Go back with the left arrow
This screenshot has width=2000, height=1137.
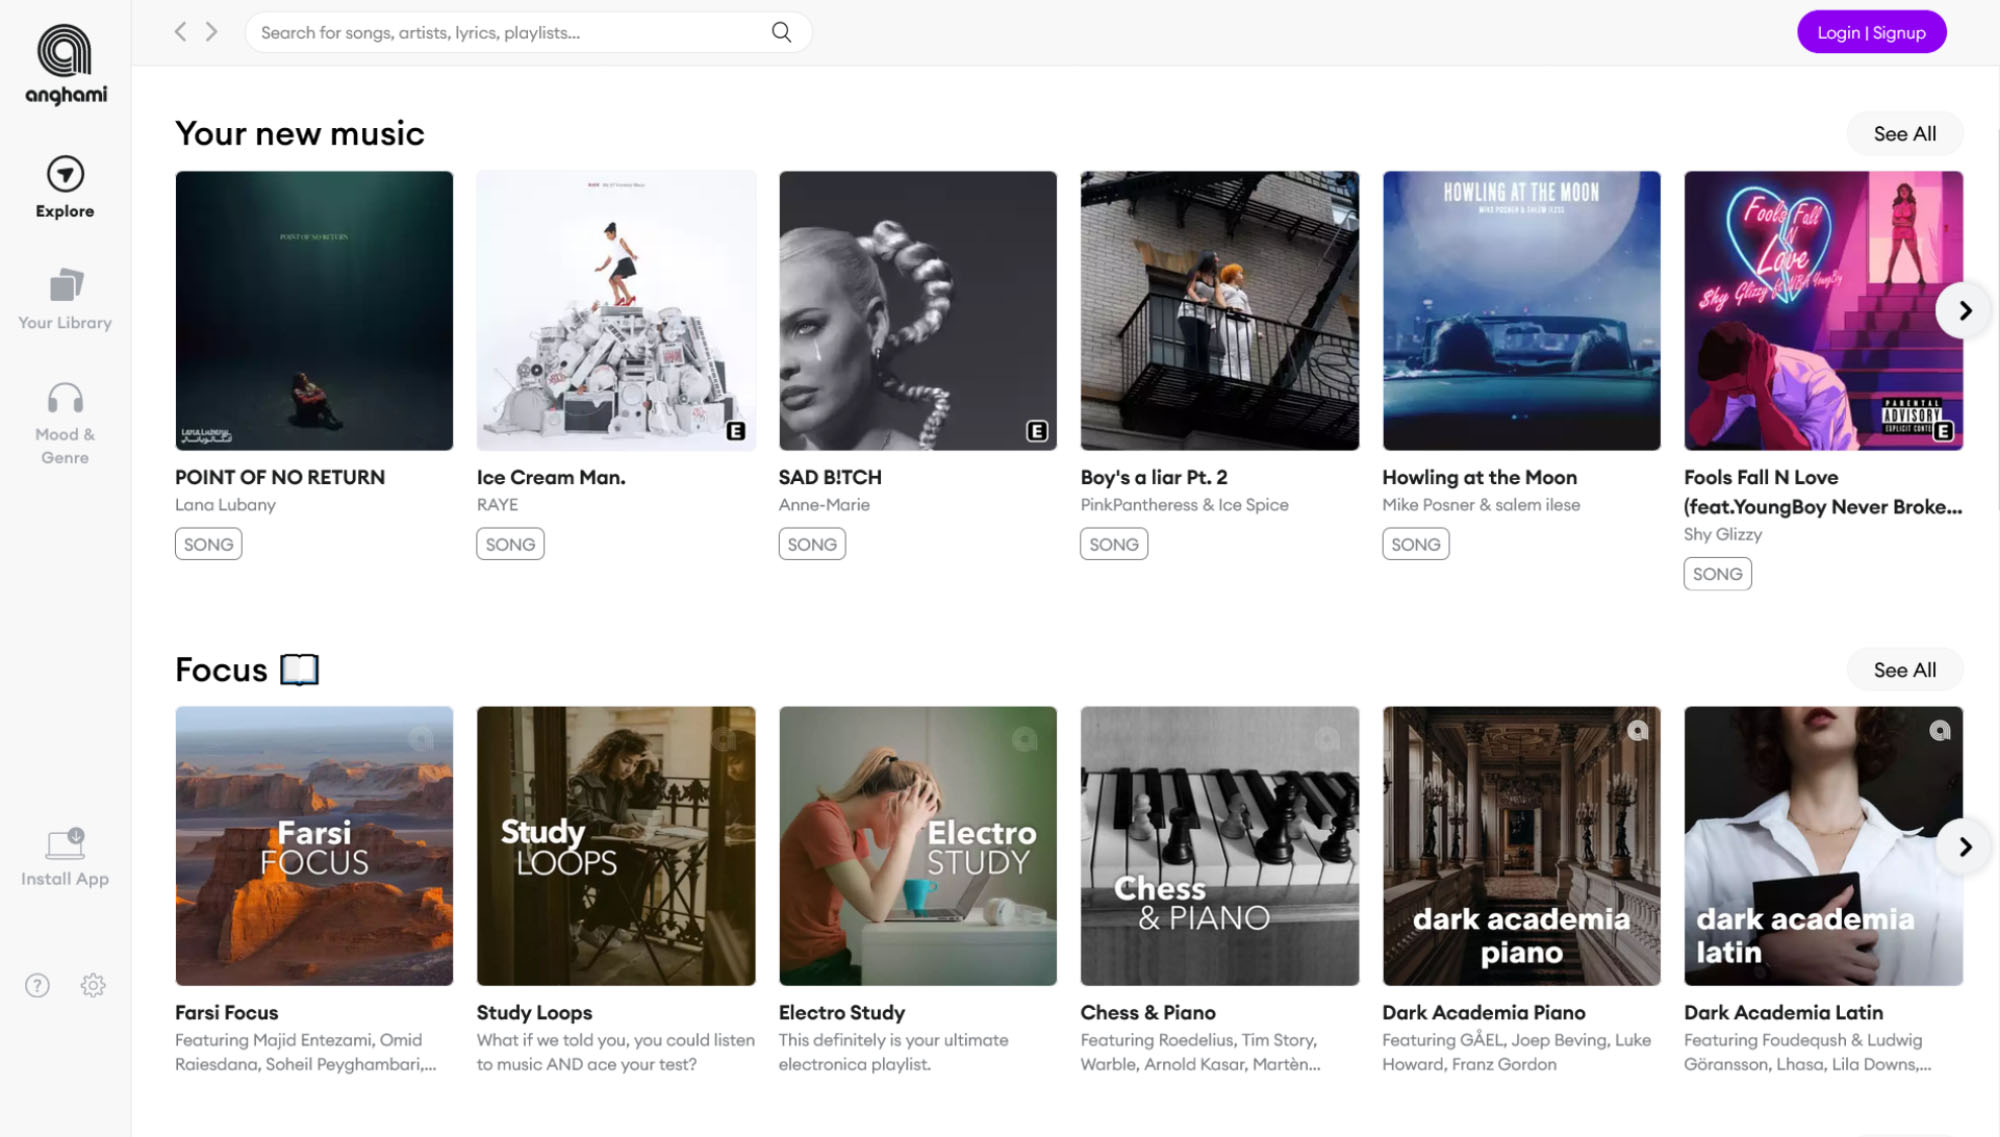tap(180, 32)
